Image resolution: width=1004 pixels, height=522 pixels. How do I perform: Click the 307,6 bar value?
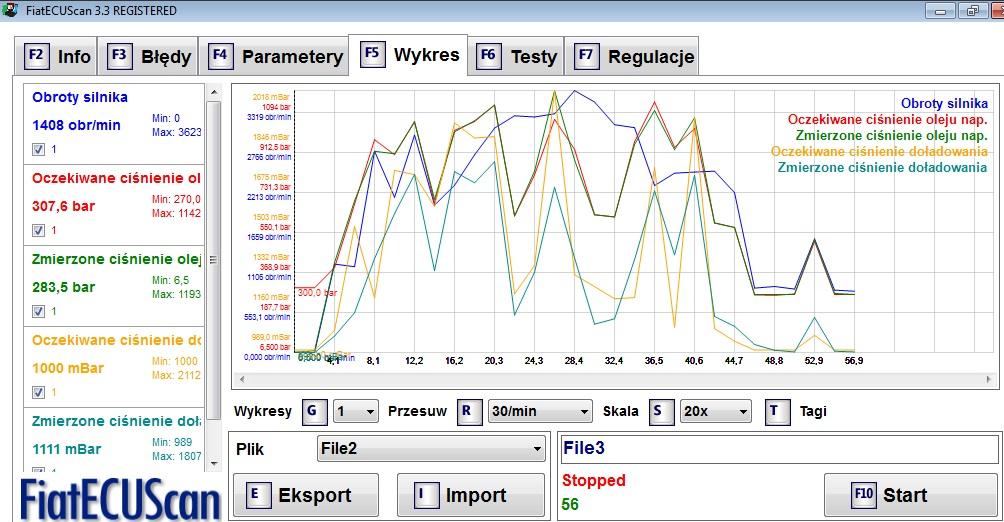click(63, 206)
